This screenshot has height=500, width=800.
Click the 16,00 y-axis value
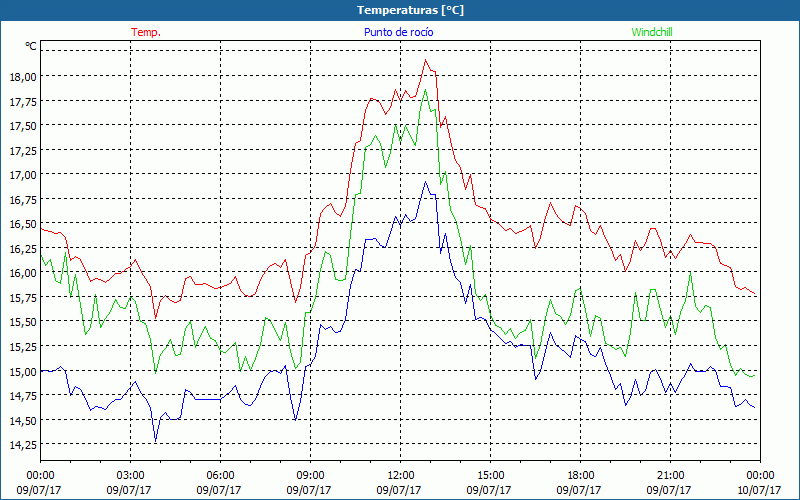coord(23,273)
